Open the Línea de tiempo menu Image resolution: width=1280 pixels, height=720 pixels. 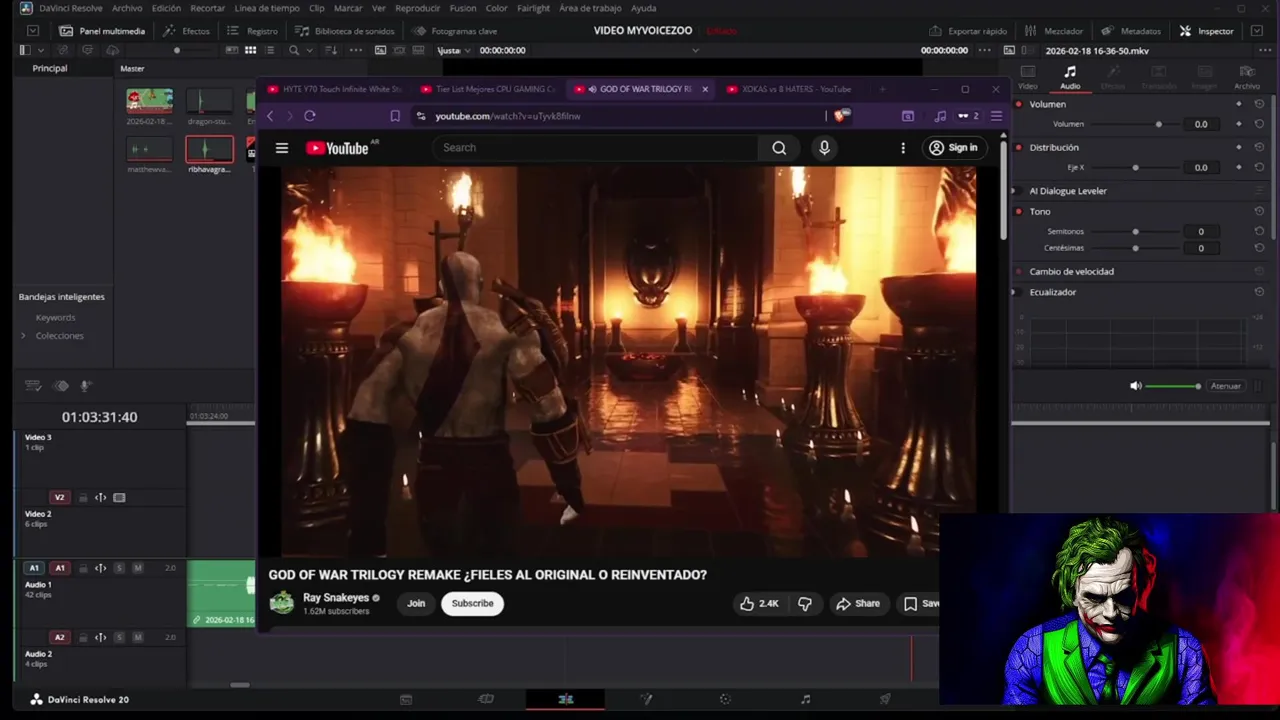pos(267,8)
